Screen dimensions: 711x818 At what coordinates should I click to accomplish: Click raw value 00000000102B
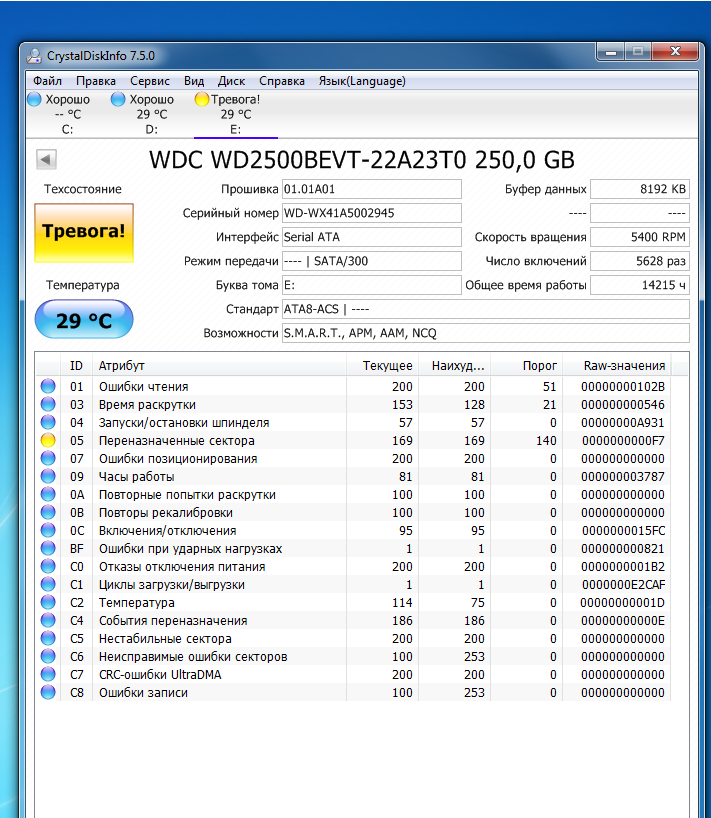[x=623, y=387]
